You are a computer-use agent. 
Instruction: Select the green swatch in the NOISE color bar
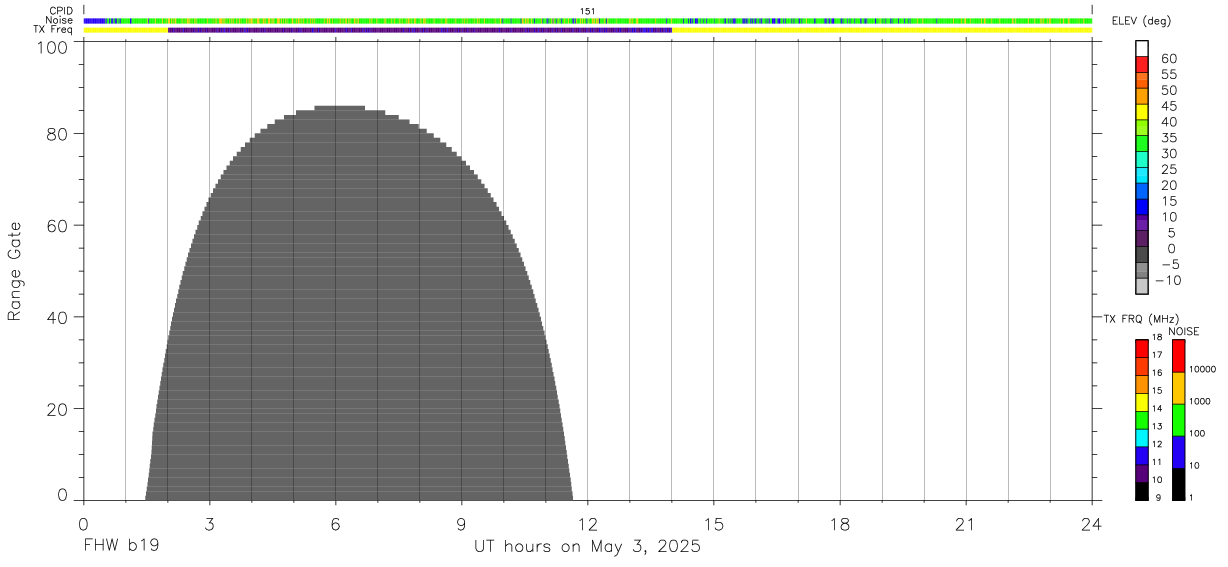1178,420
